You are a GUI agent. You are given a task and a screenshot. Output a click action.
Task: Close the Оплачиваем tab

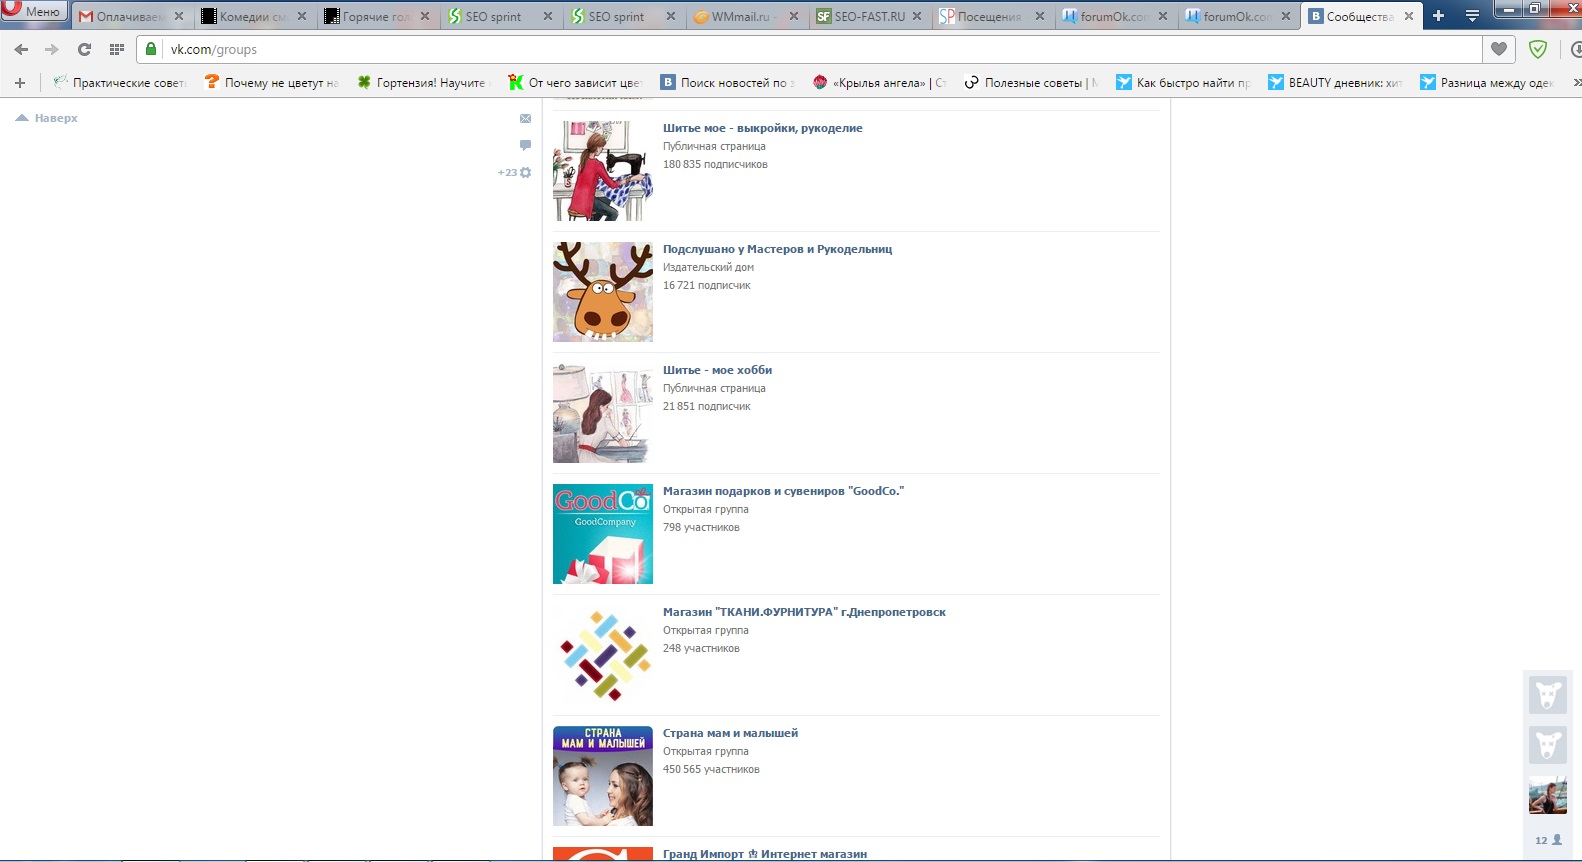tap(179, 16)
